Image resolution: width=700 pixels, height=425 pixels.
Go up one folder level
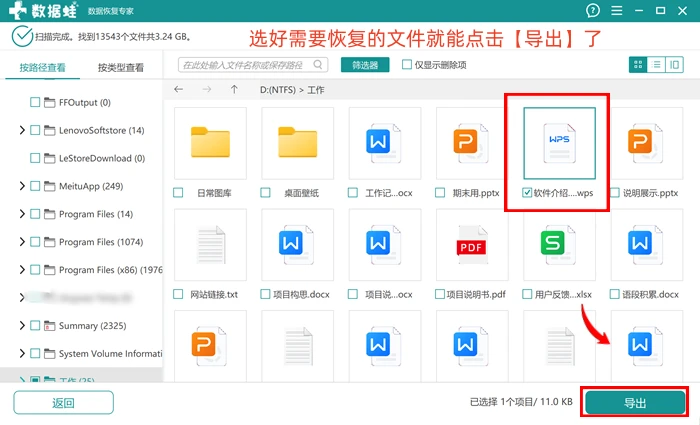(x=234, y=89)
